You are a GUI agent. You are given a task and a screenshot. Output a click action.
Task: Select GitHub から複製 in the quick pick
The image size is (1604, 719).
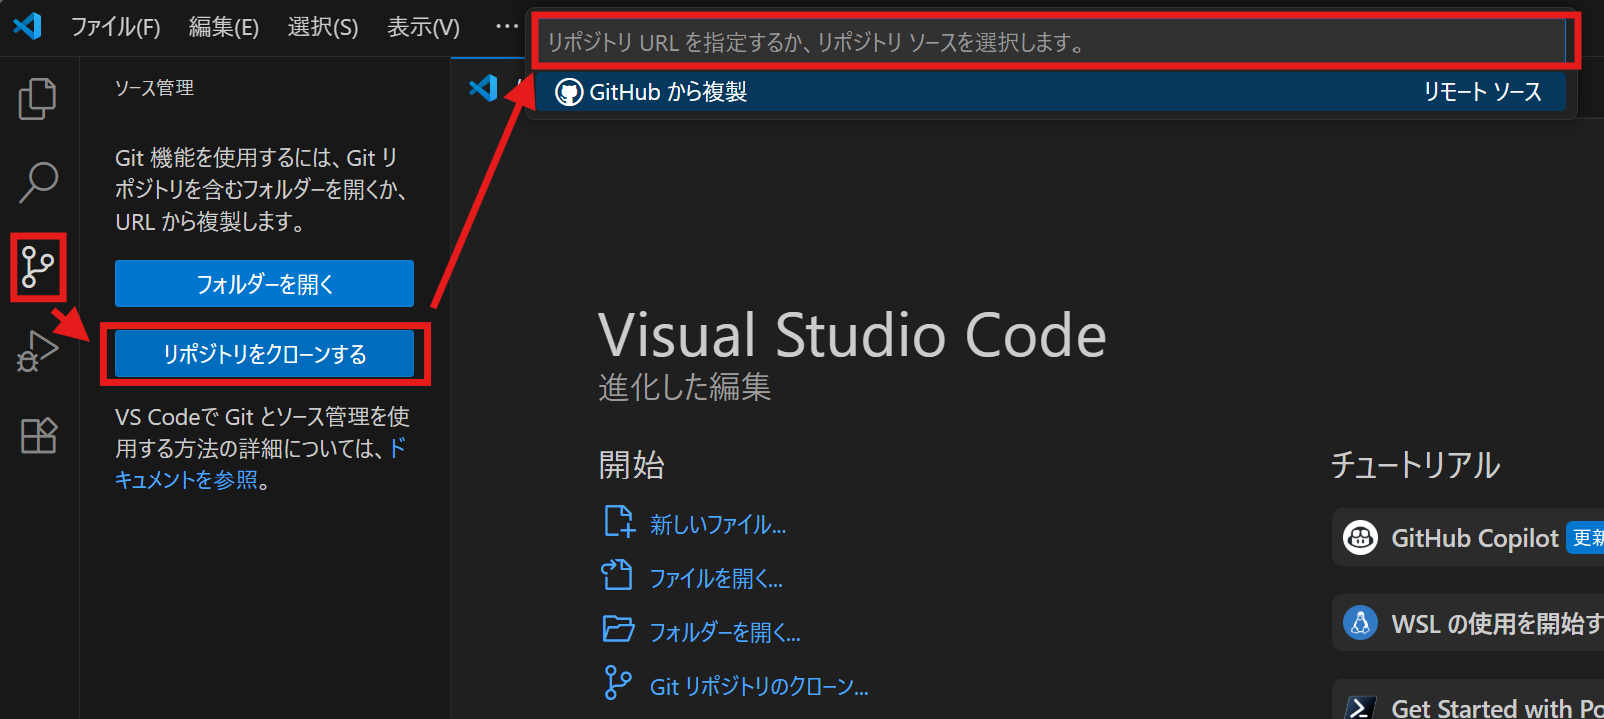pos(1050,92)
